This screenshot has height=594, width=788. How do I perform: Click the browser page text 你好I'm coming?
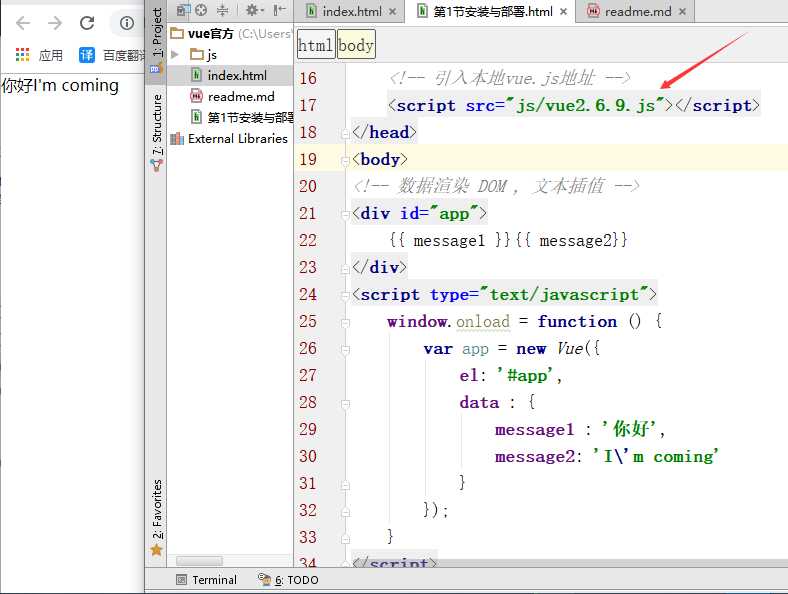coord(60,85)
